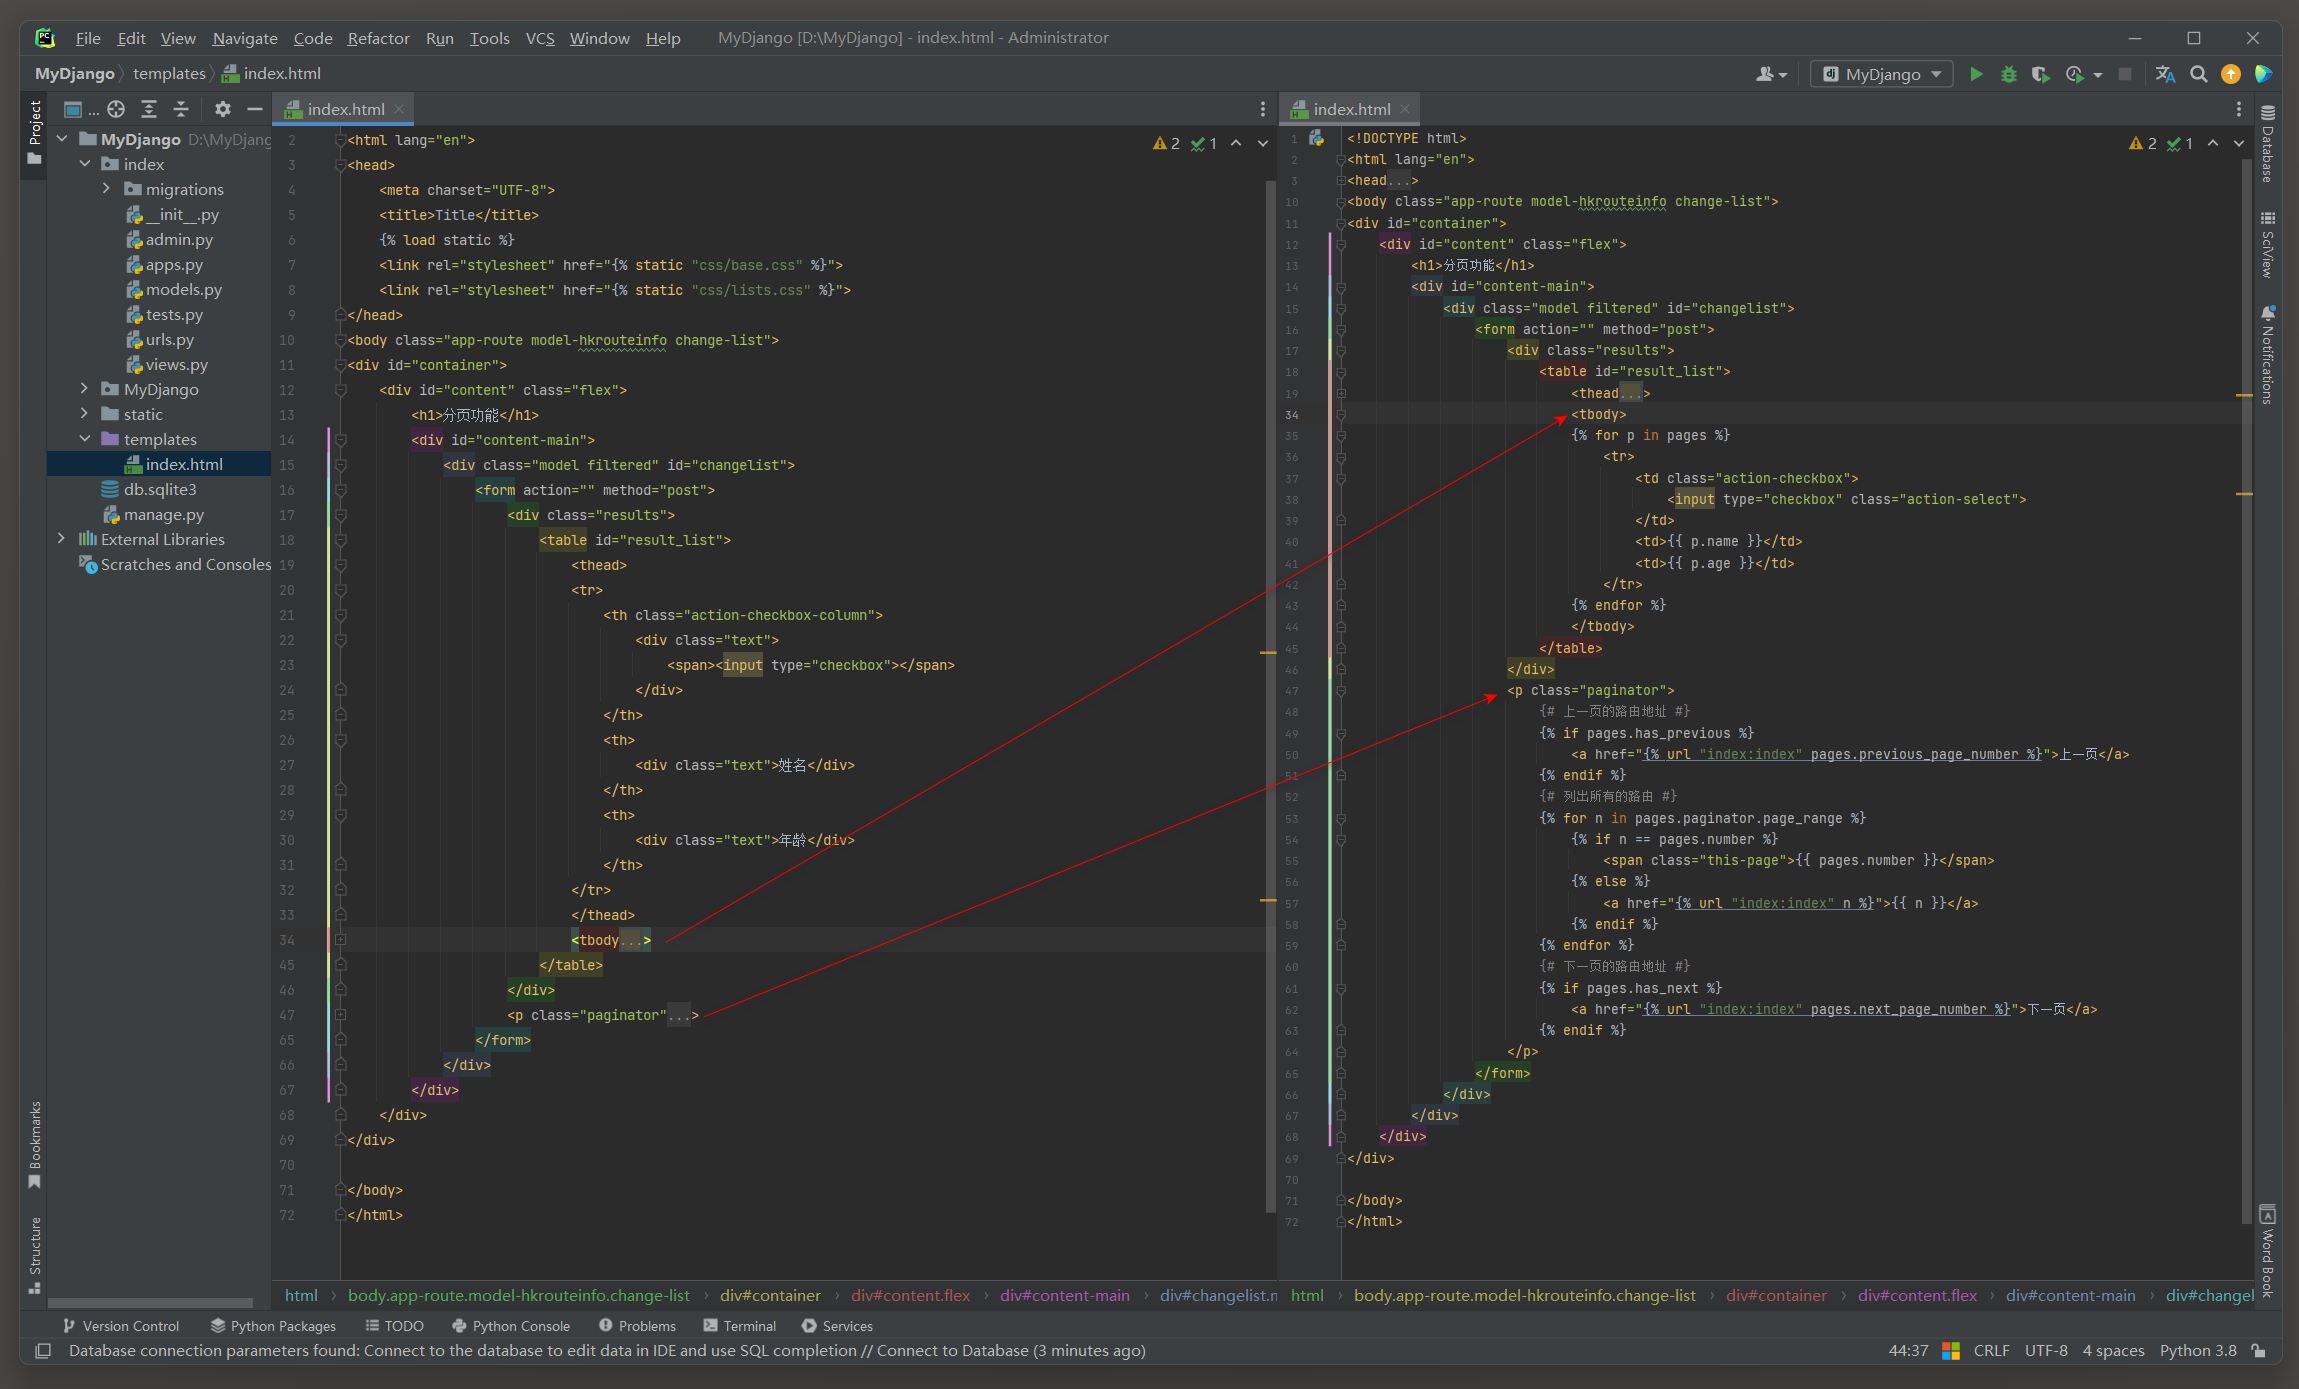The width and height of the screenshot is (2299, 1389).
Task: Open the Terminal tool window
Action: click(739, 1326)
